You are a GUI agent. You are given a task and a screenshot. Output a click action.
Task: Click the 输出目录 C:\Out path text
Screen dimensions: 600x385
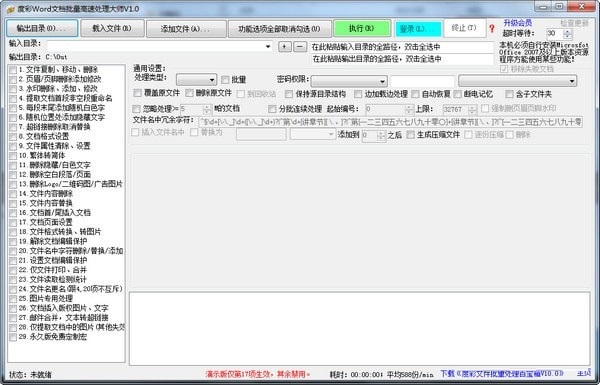pos(38,57)
